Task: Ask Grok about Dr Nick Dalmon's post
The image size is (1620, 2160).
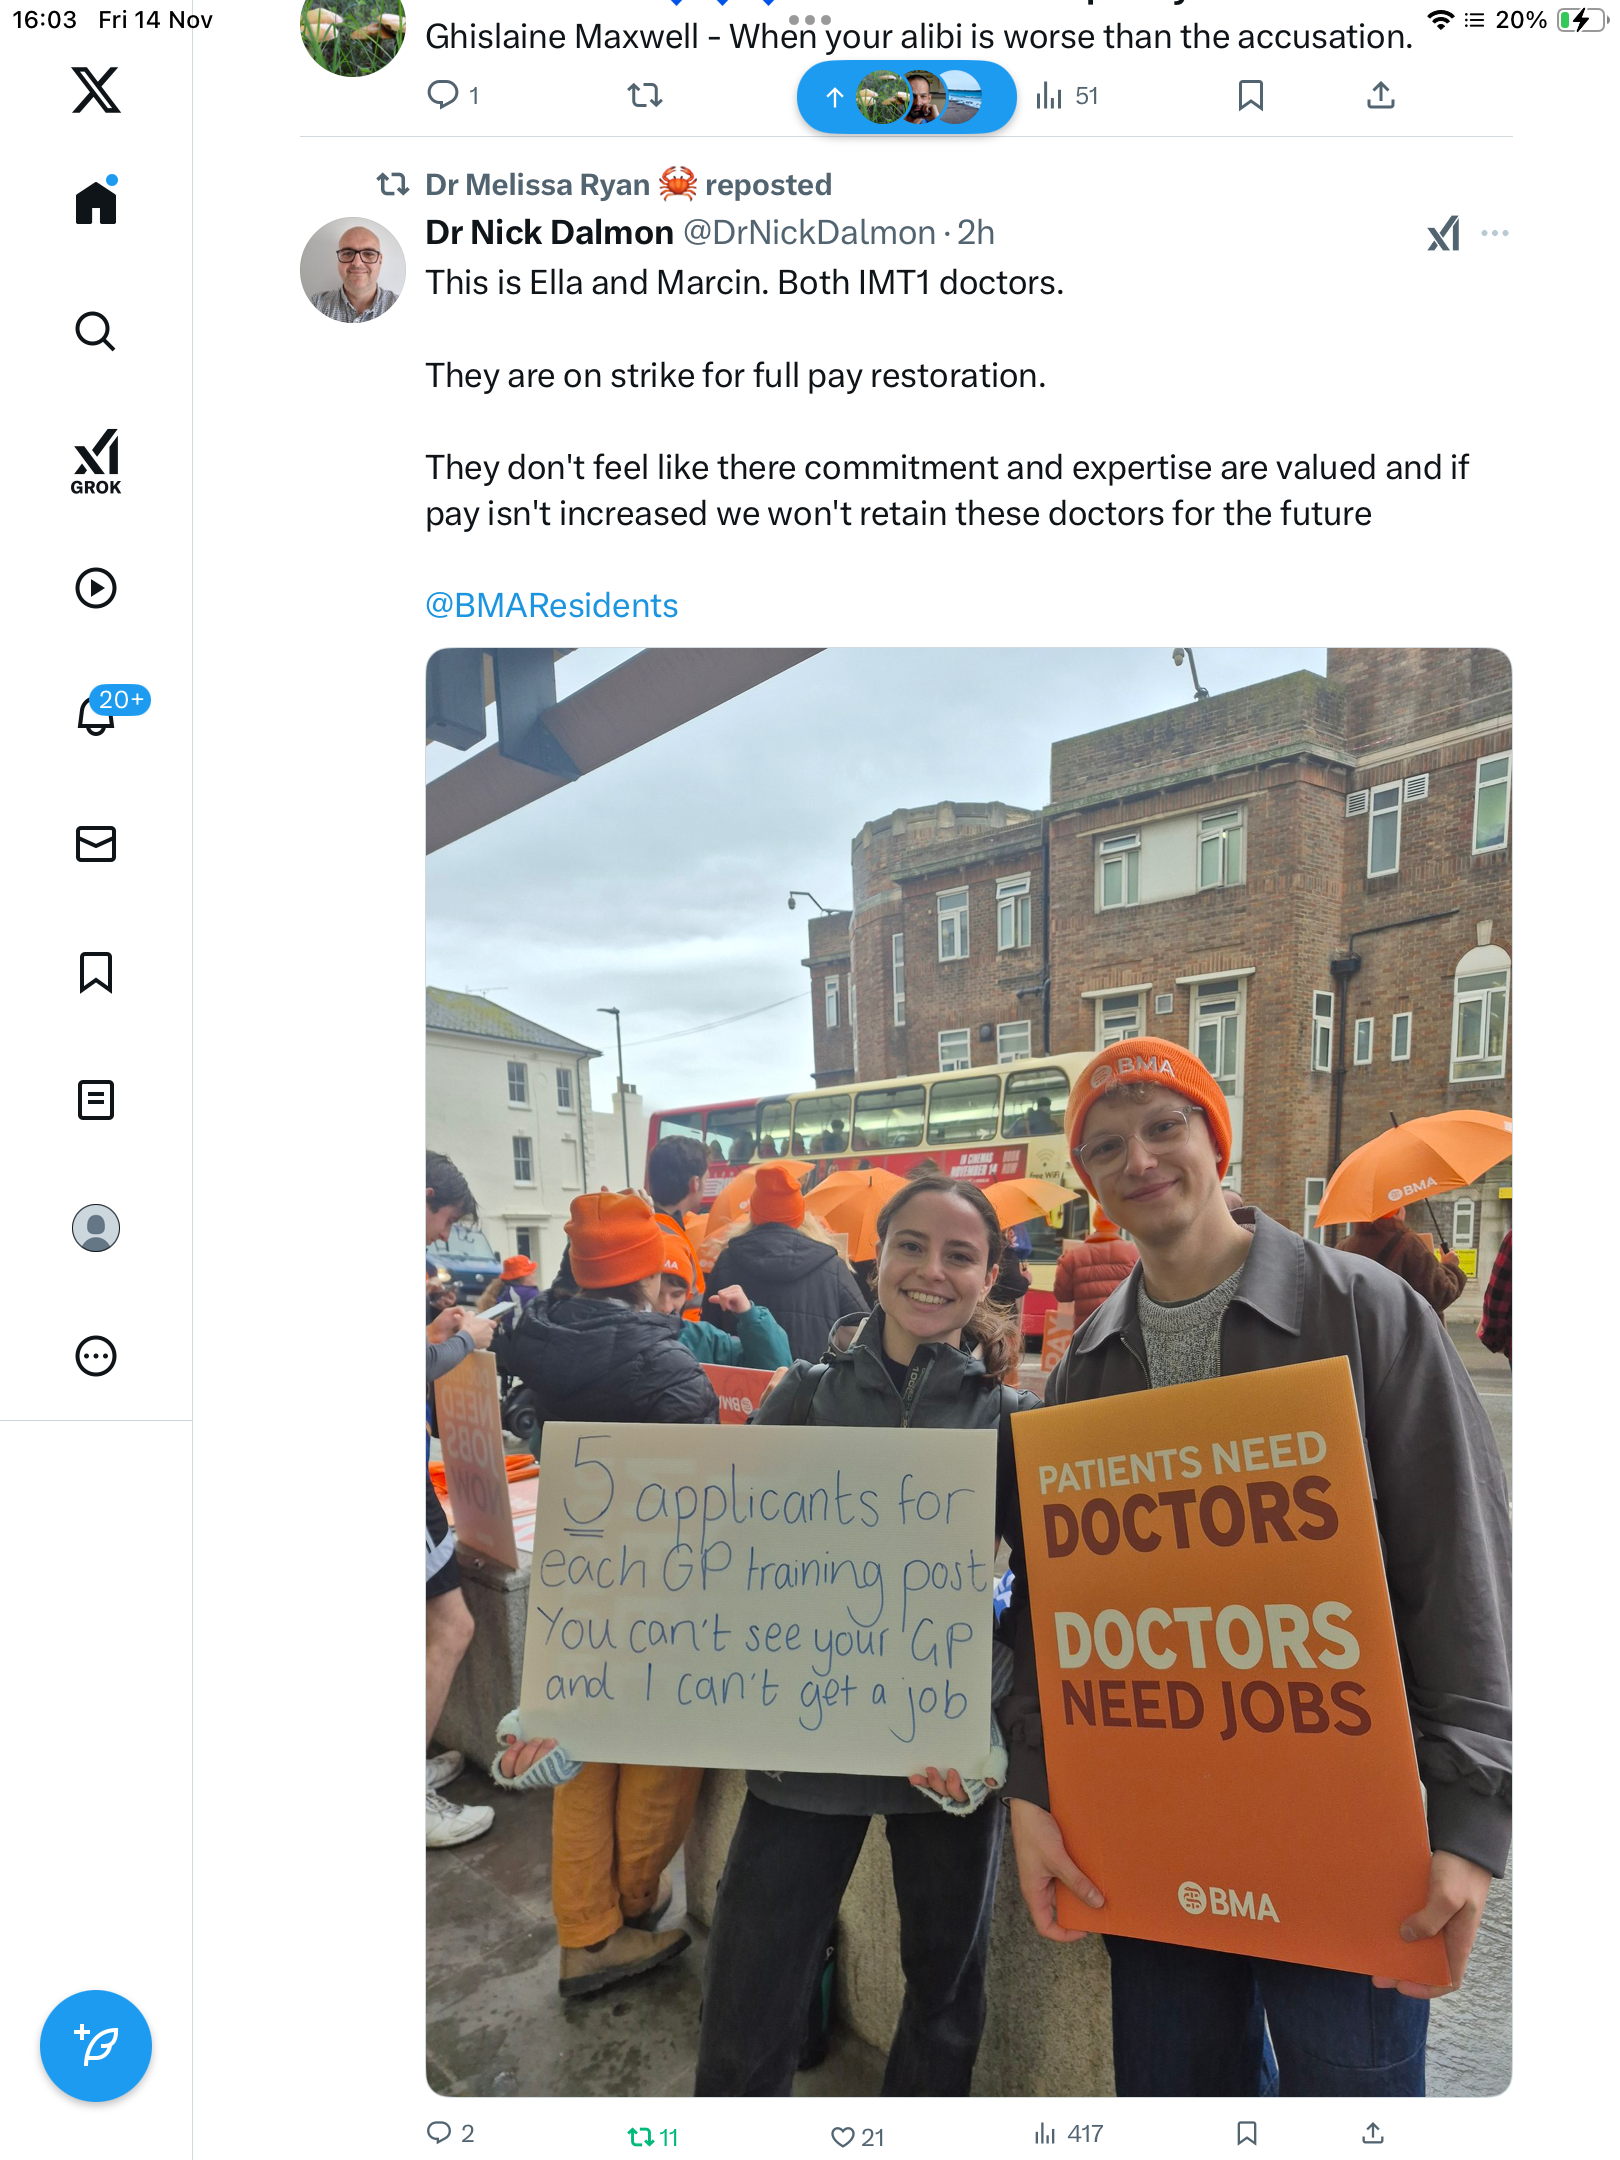Action: point(1443,234)
